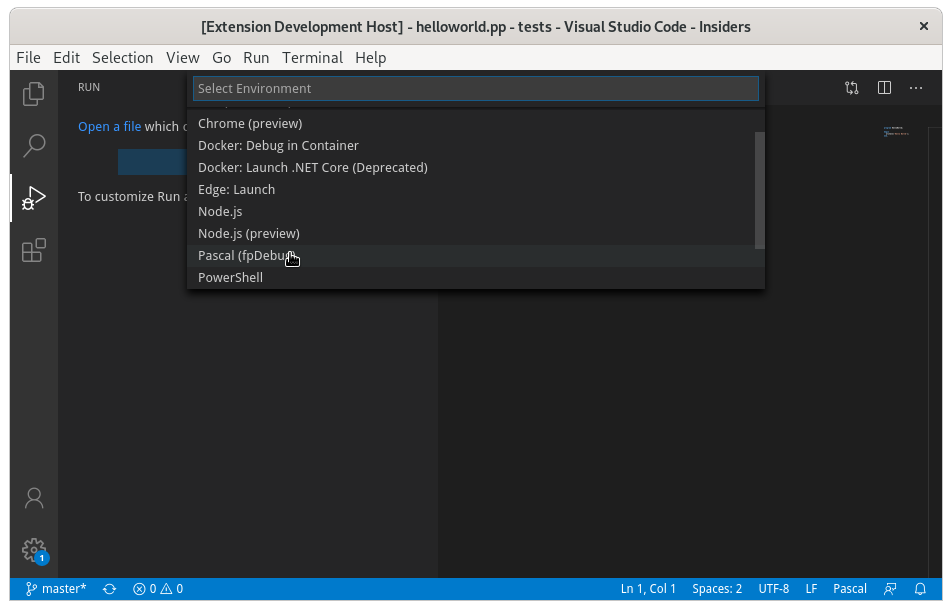This screenshot has width=952, height=610.
Task: Choose Chrome (preview) environment
Action: pos(476,124)
